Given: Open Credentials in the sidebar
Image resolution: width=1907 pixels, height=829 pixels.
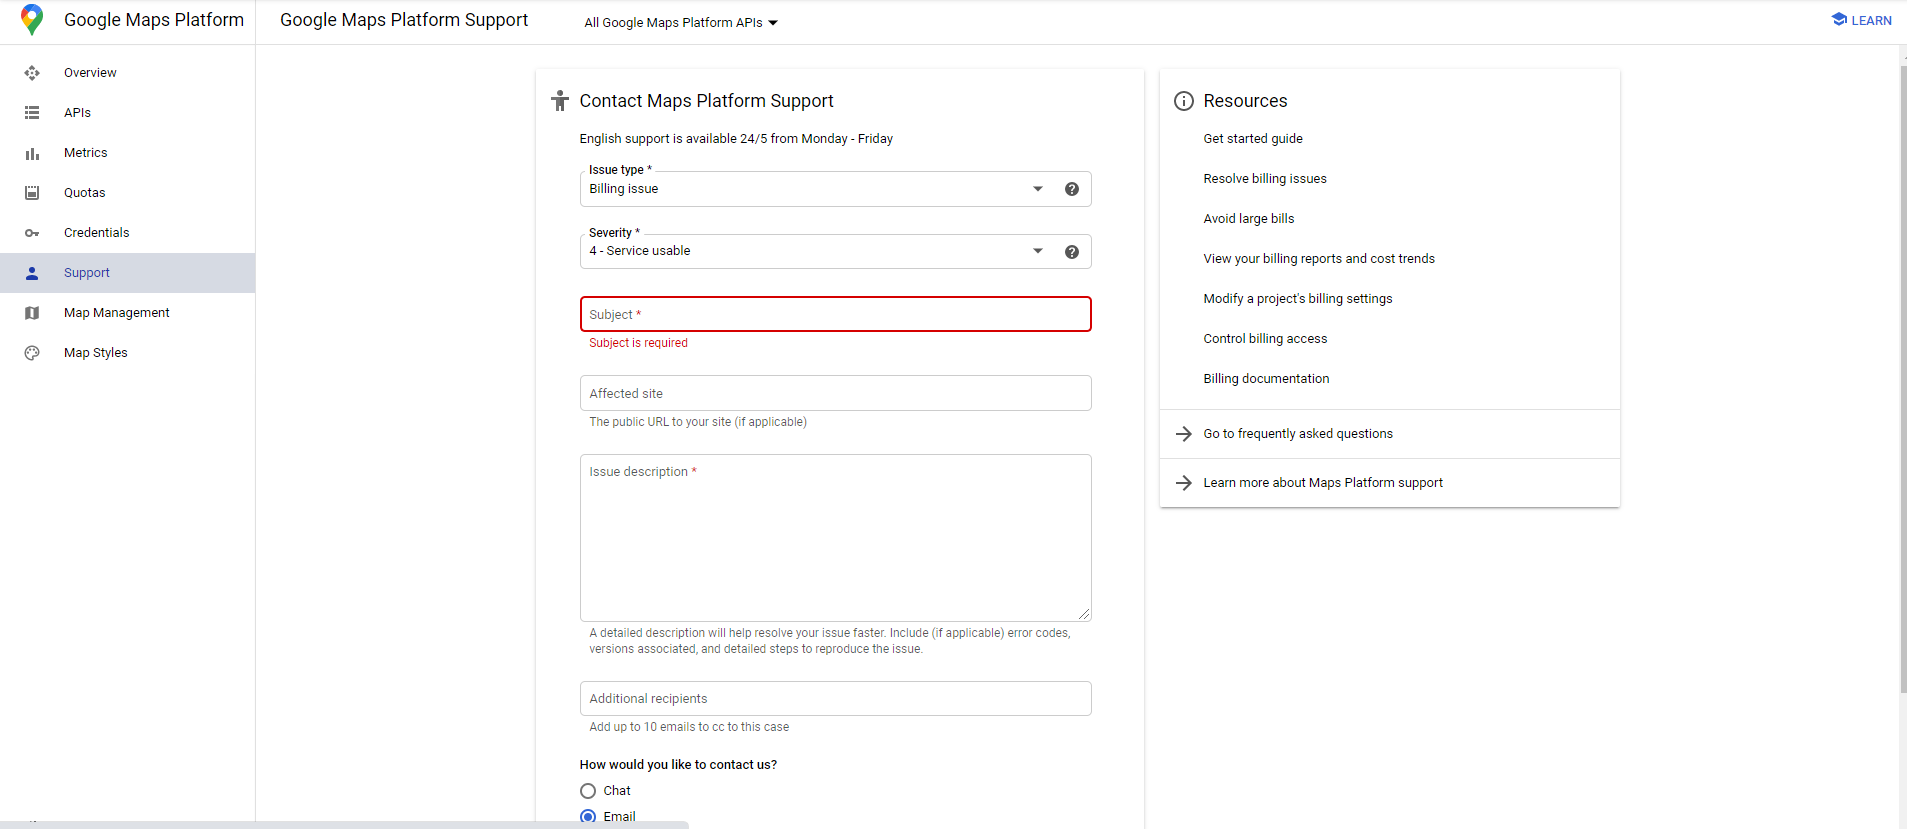Looking at the screenshot, I should tap(127, 233).
